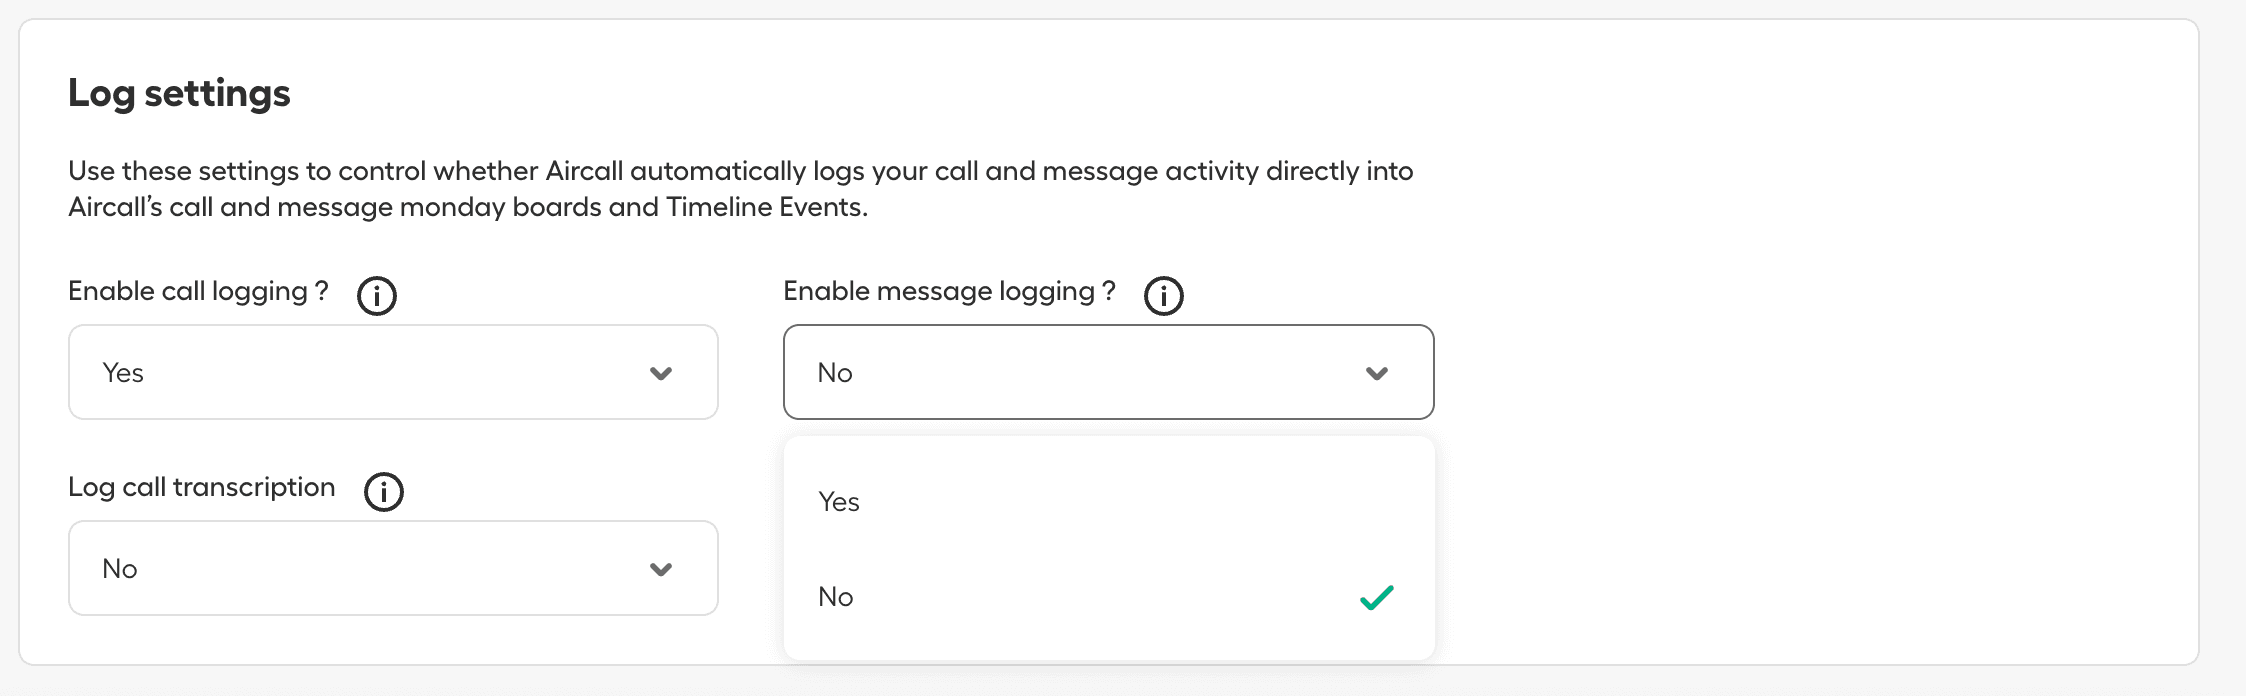Click green checkmark next to No option
The height and width of the screenshot is (696, 2246).
pos(1376,598)
